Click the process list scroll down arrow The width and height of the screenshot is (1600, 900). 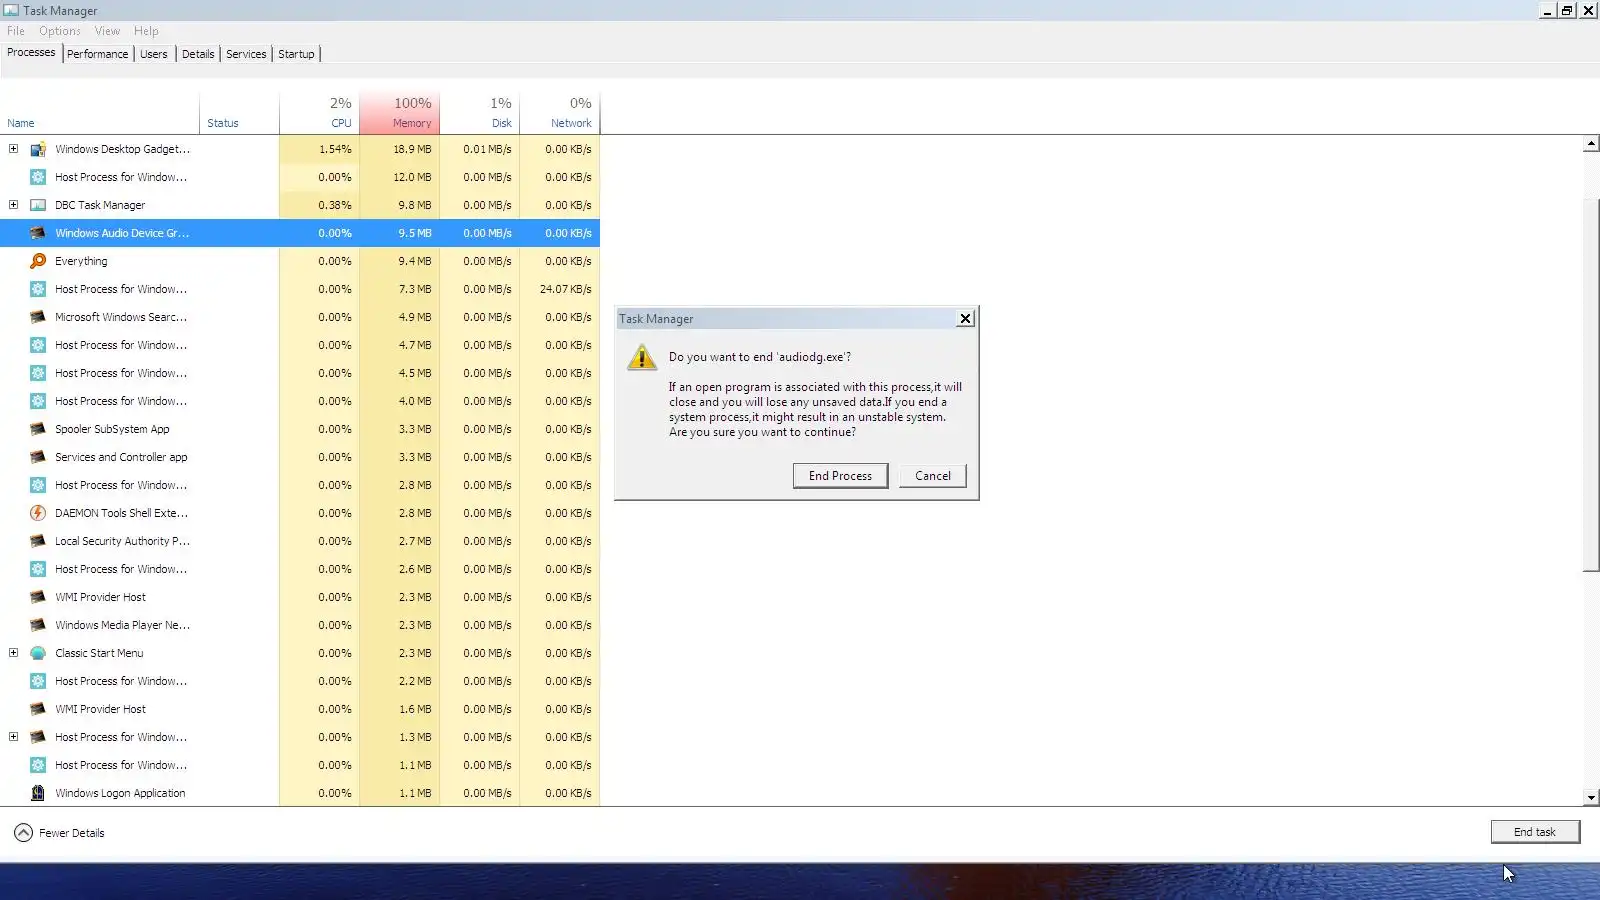point(1591,798)
